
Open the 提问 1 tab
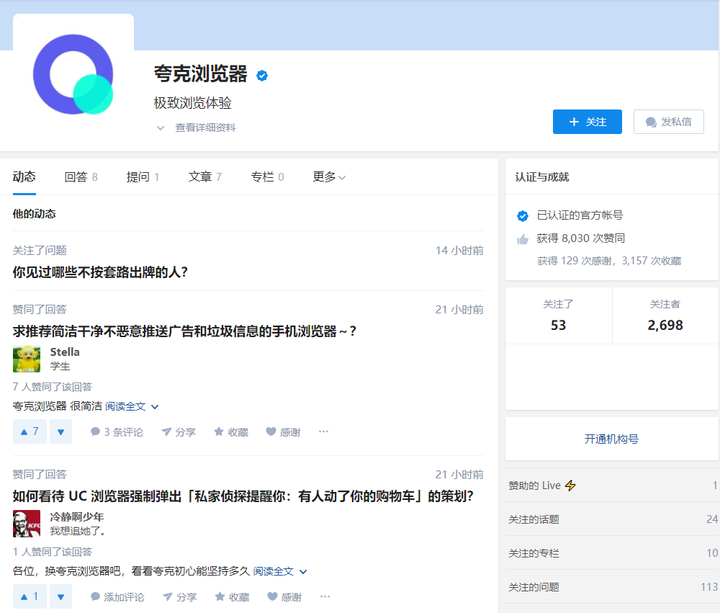pos(143,177)
